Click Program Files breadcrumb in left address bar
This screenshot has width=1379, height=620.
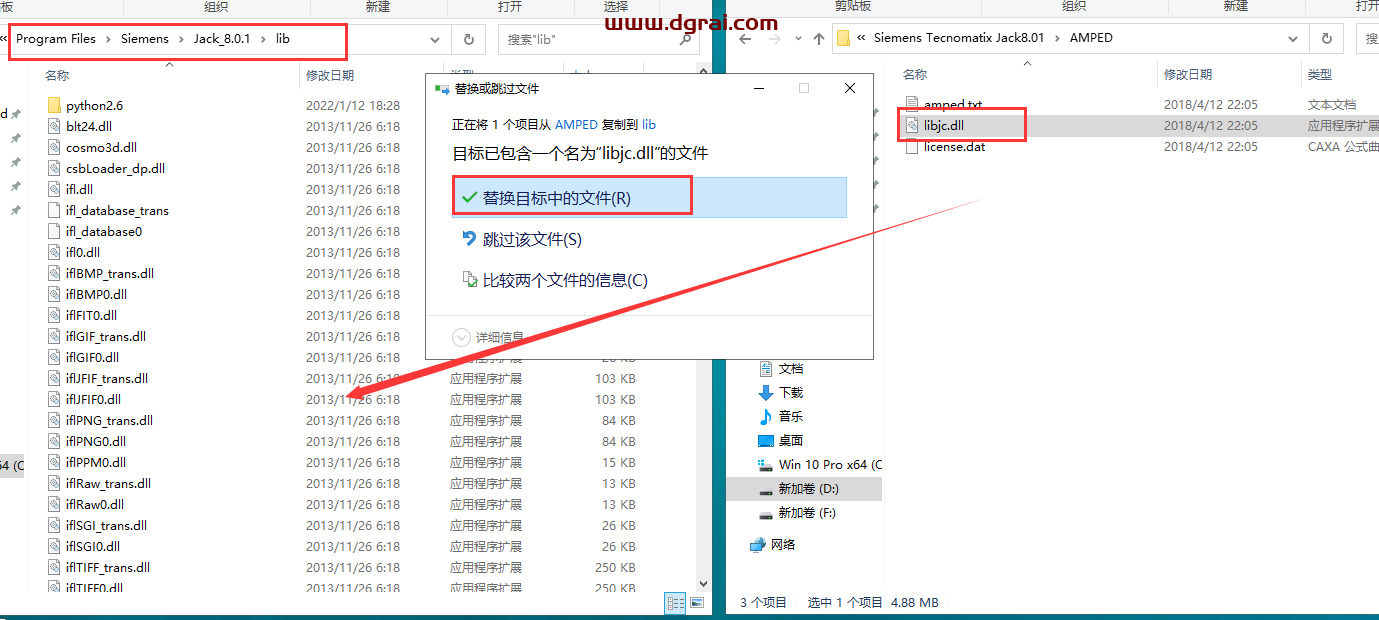pos(56,39)
